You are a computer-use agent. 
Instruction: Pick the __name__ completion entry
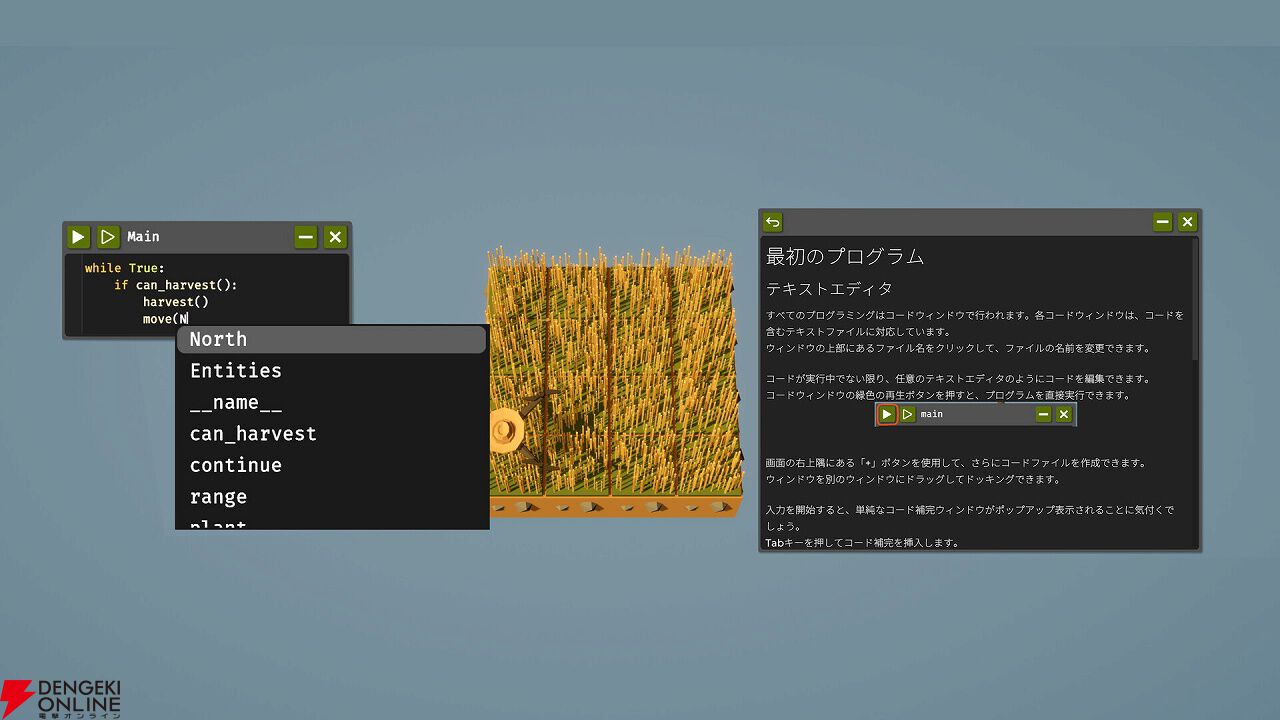point(236,403)
